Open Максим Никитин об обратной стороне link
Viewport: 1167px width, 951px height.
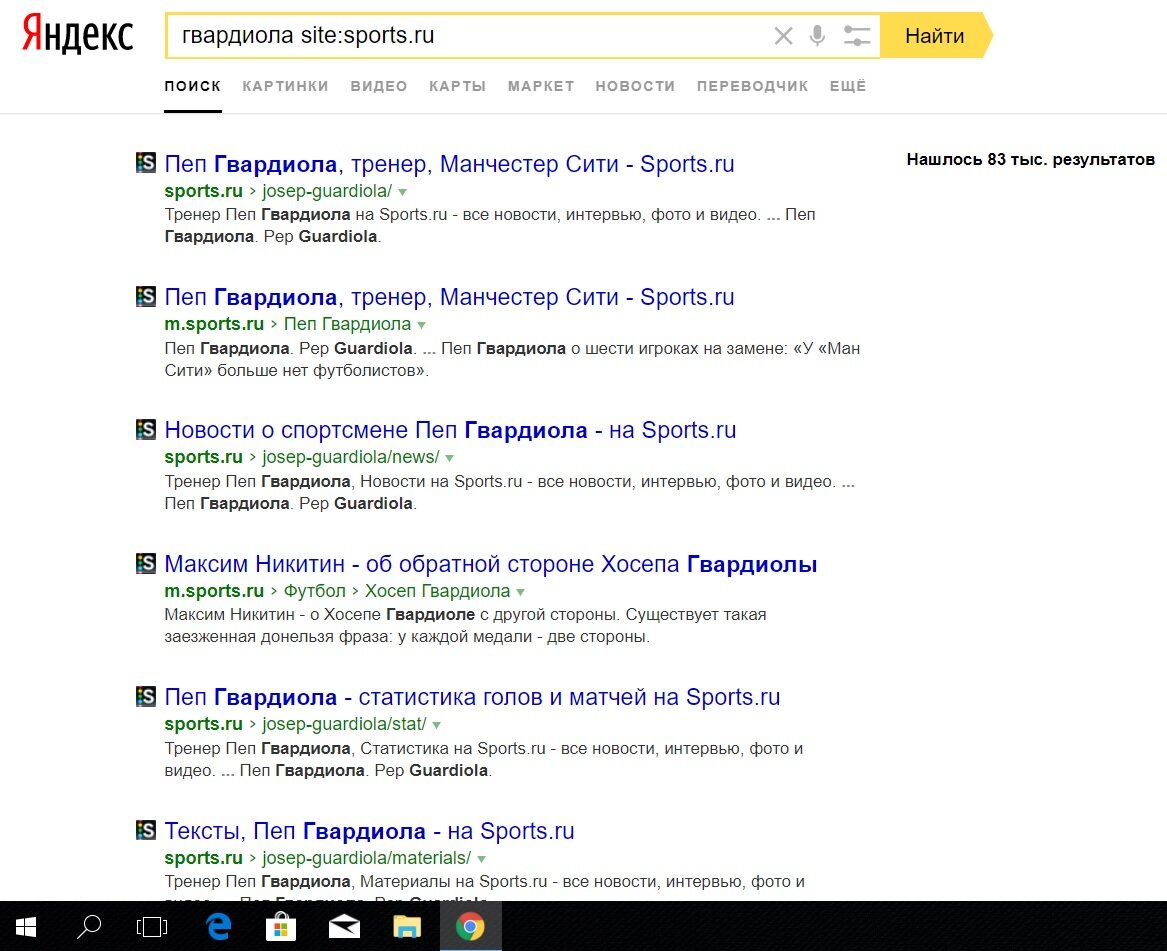point(490,564)
